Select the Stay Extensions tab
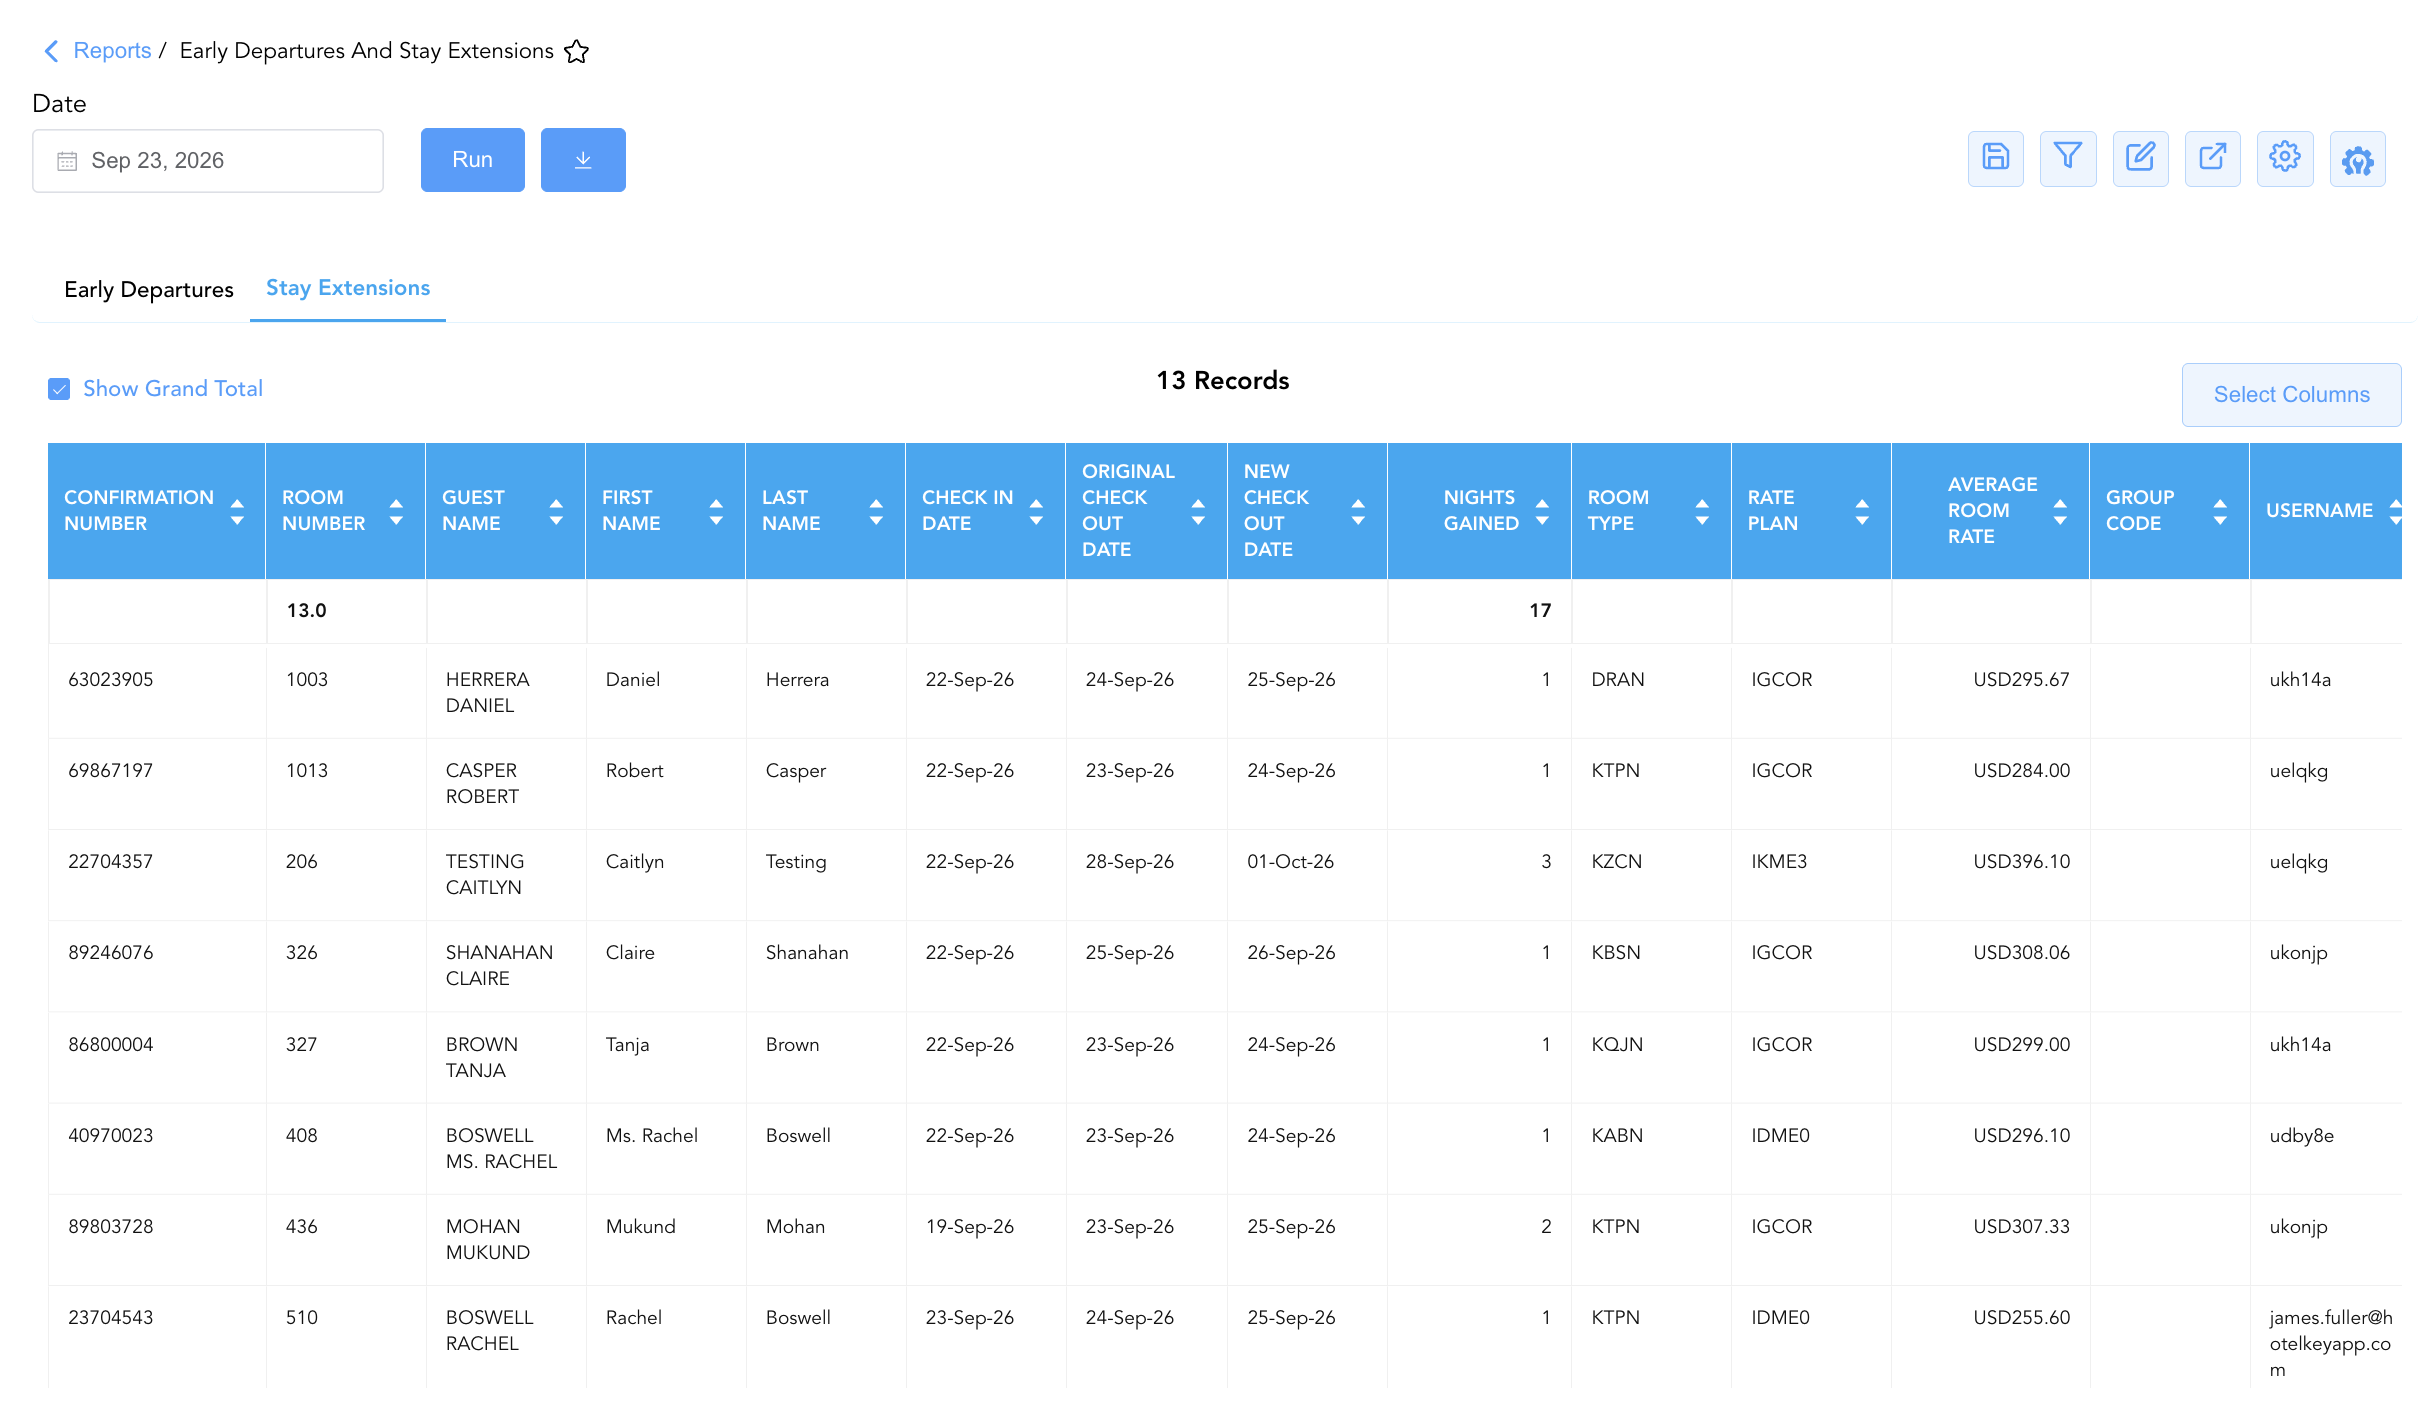2430x1404 pixels. point(348,288)
